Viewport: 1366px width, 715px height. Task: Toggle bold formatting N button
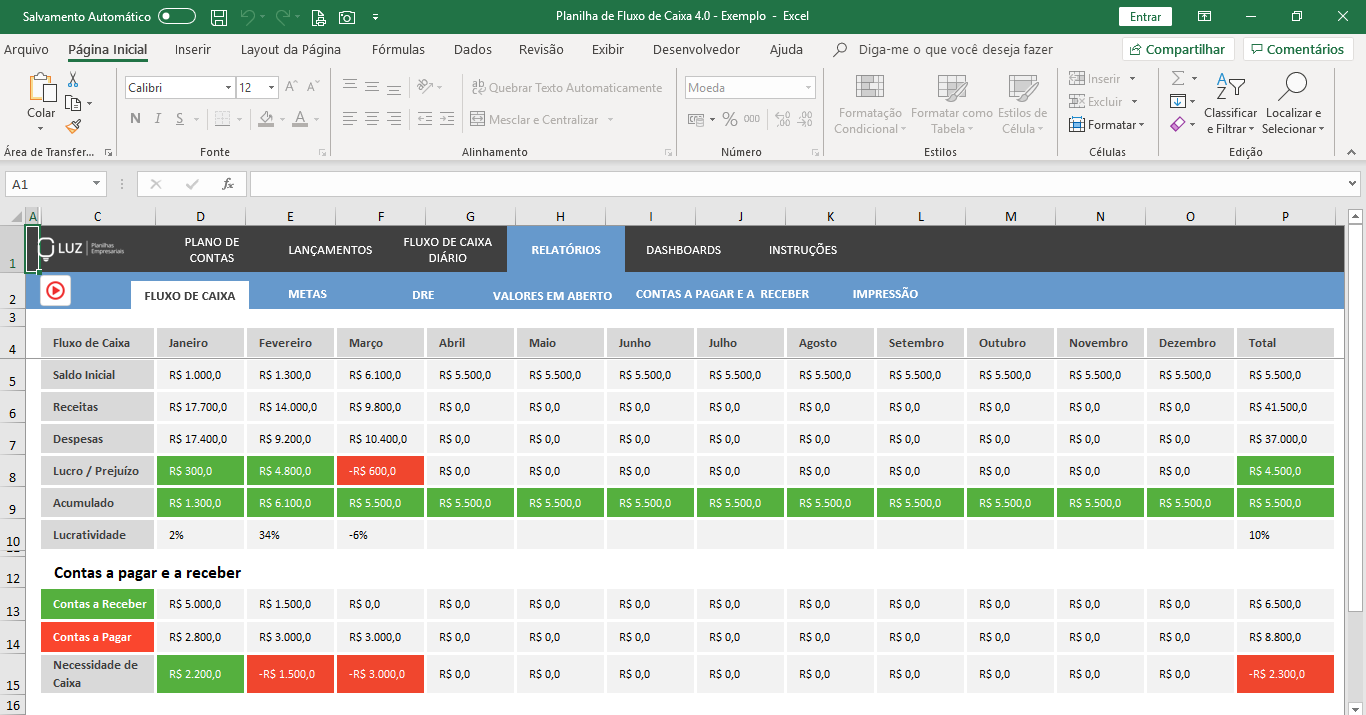pyautogui.click(x=135, y=120)
